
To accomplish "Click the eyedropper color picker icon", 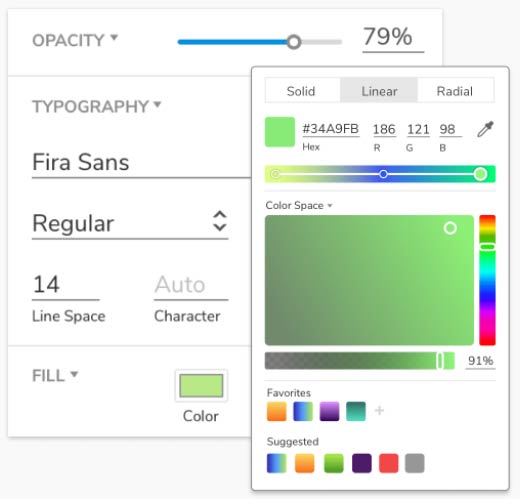I will coord(485,129).
